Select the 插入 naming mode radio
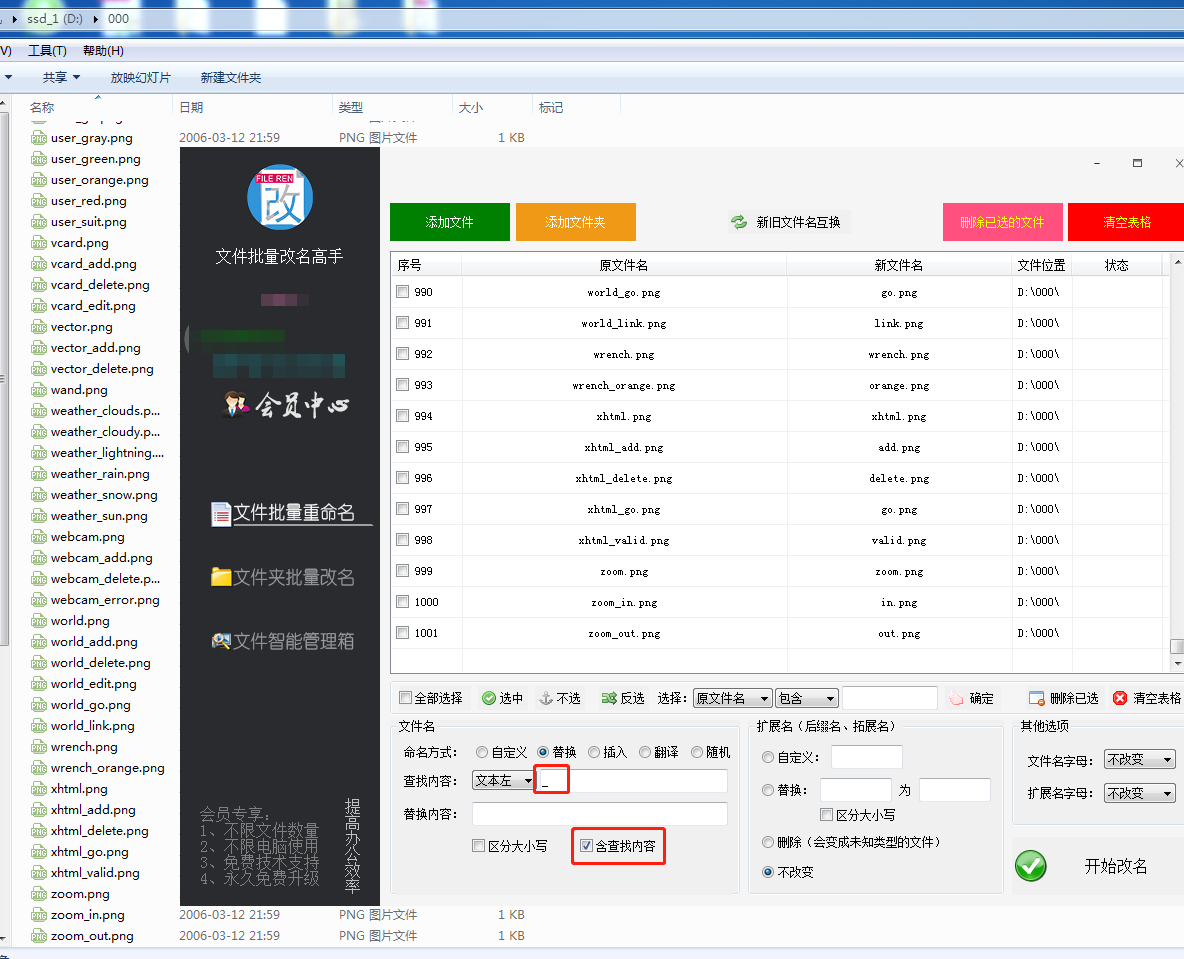 [x=594, y=752]
